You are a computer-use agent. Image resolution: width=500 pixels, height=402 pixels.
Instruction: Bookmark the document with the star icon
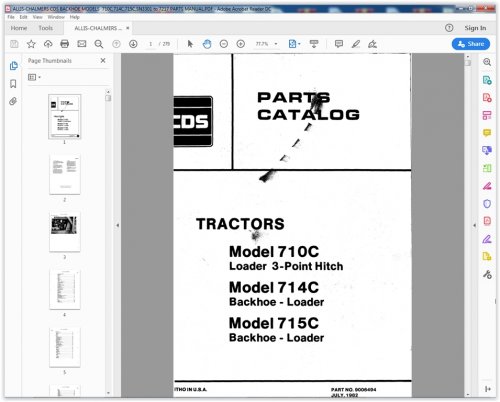click(x=31, y=44)
